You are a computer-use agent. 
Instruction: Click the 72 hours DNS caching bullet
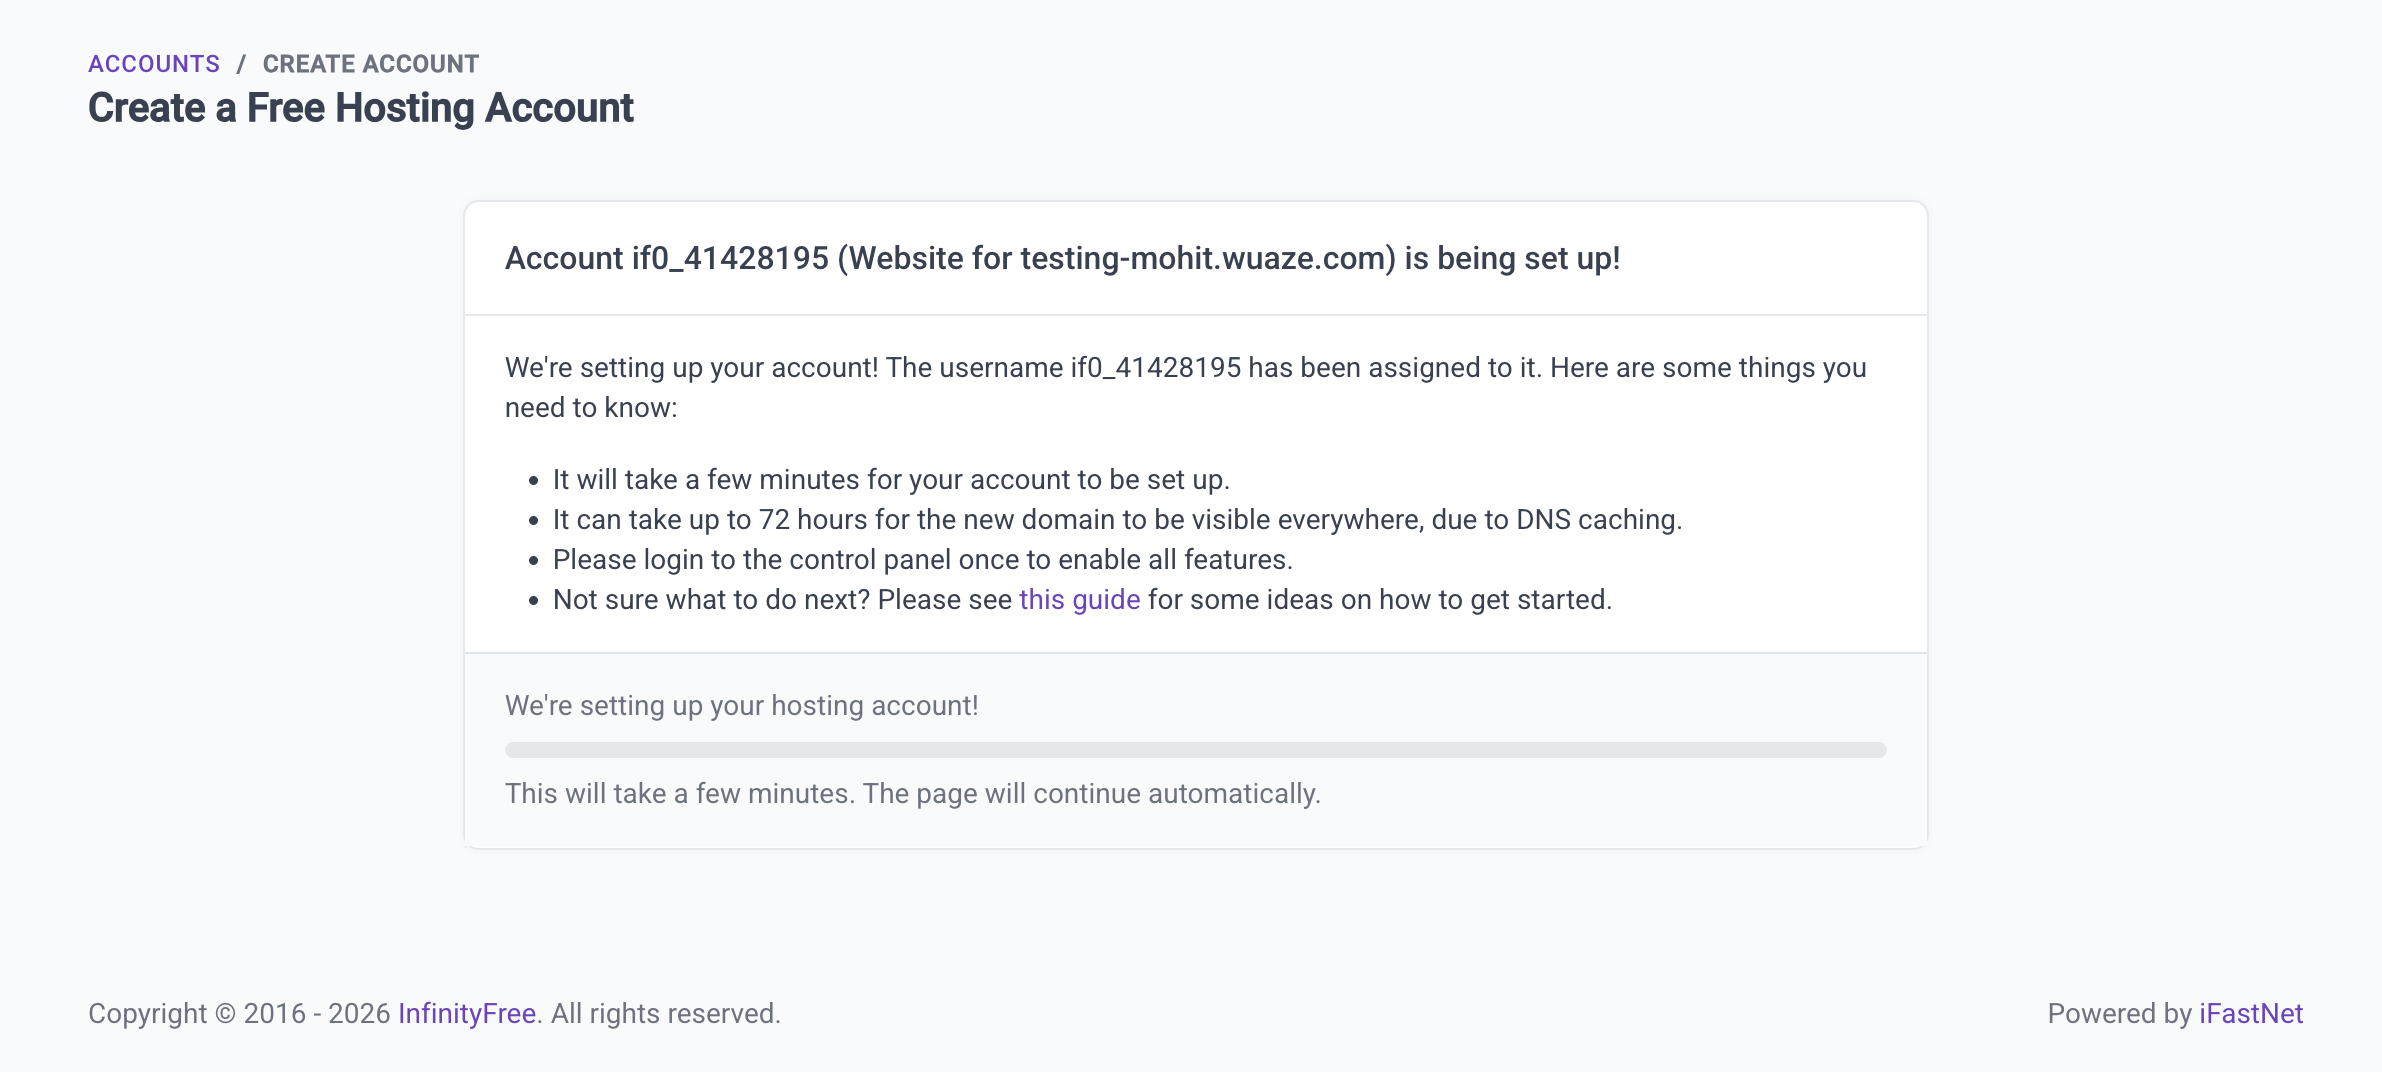(x=1117, y=520)
